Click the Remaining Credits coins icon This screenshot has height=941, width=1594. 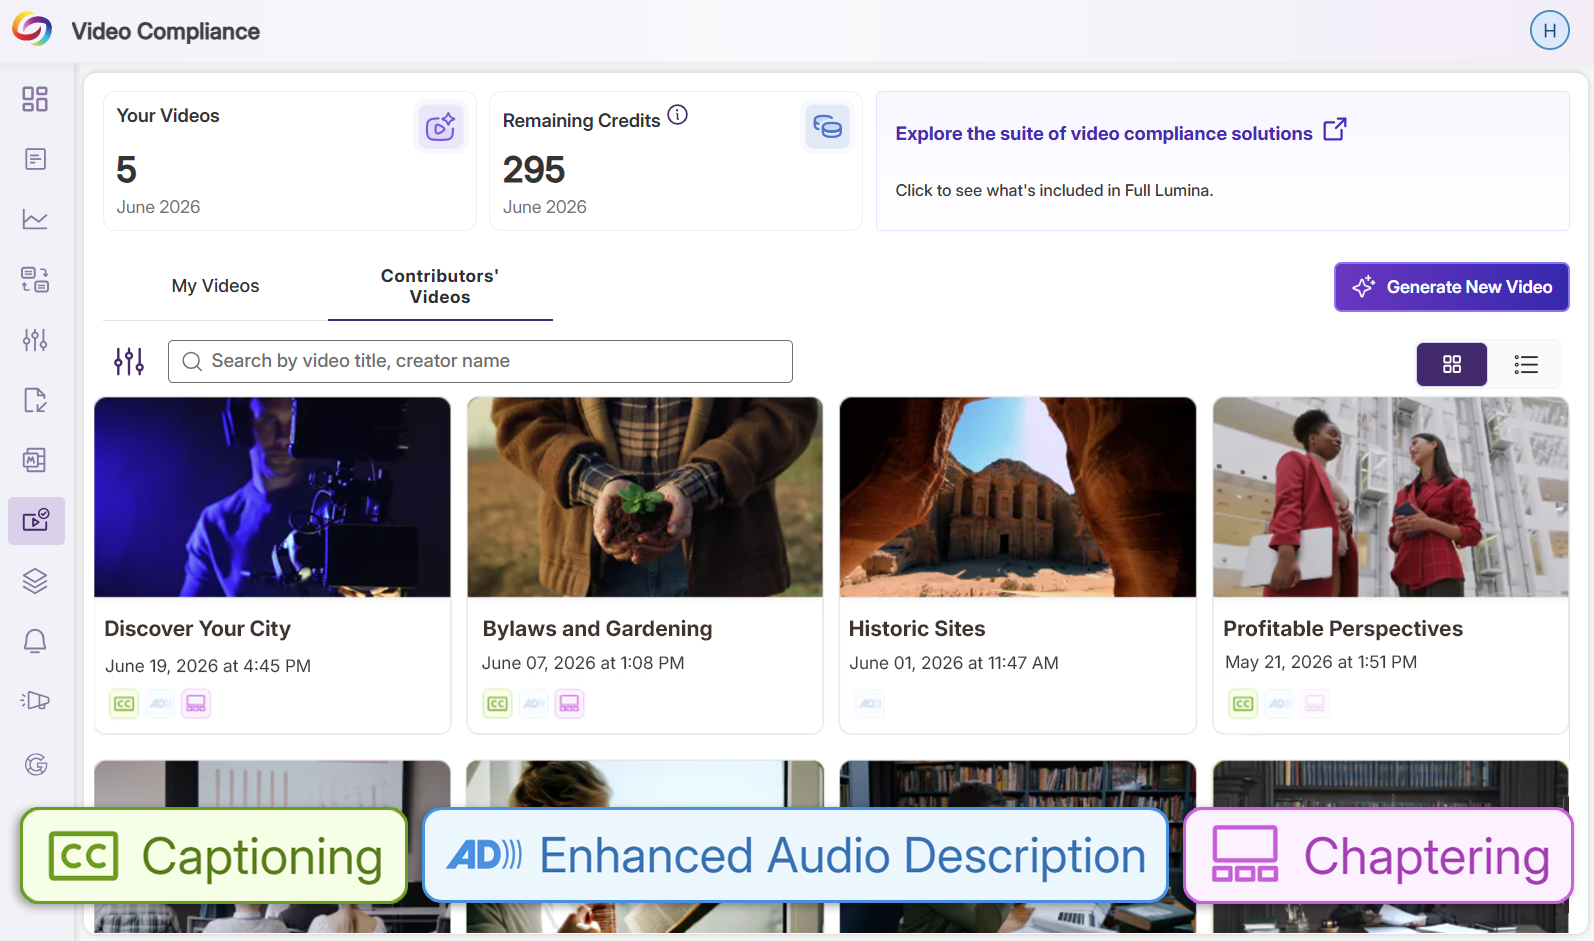point(827,127)
